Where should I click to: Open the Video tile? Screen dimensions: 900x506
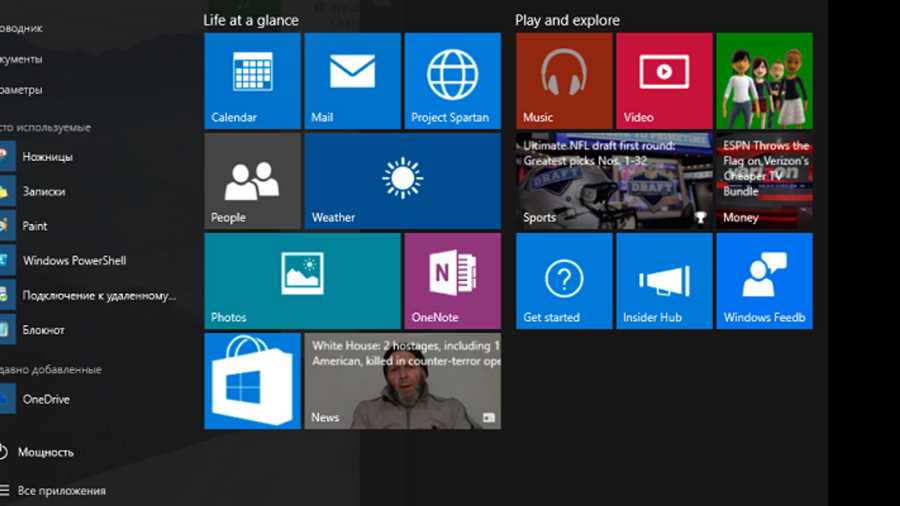click(664, 81)
